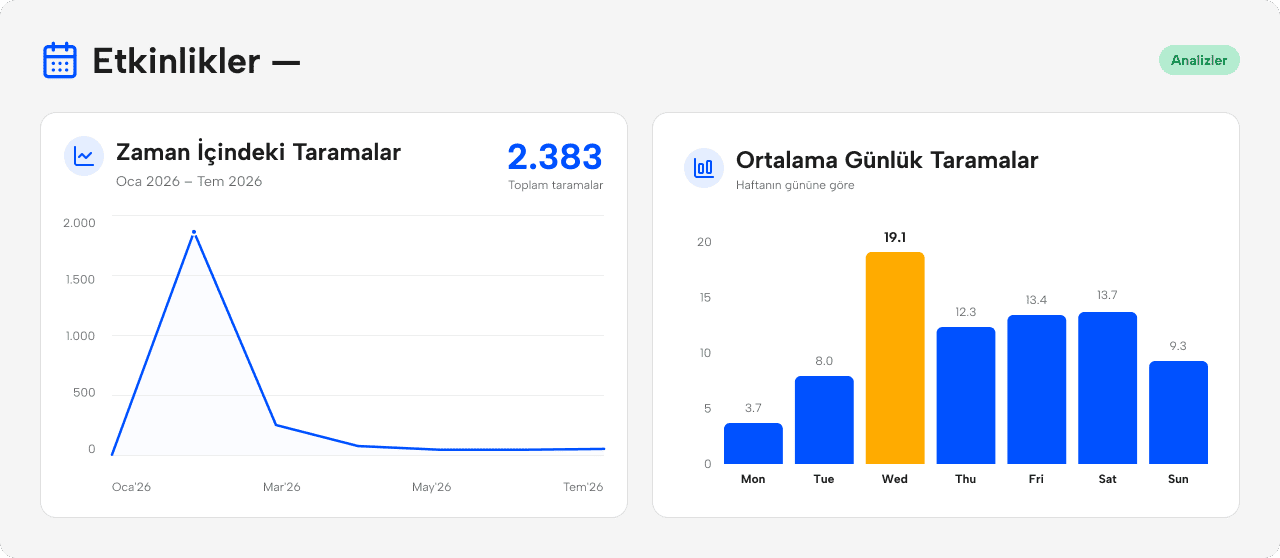Click the Ortalama Günlük Taramalar title
Screen dimensions: 1280x558
[887, 160]
